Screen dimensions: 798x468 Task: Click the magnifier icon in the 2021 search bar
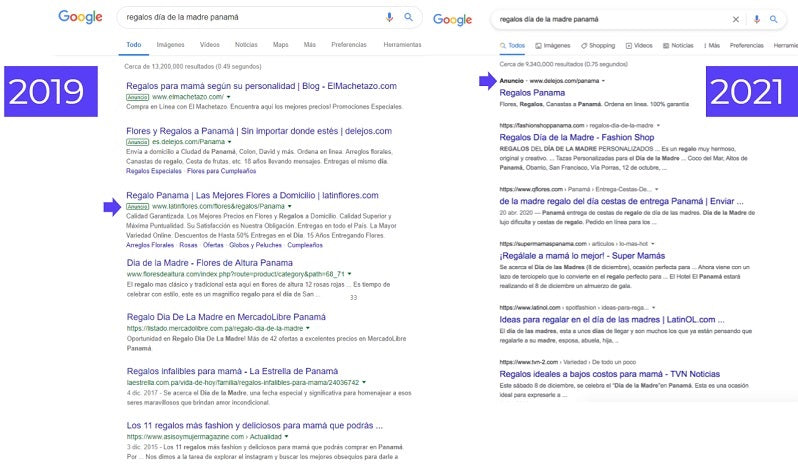(774, 19)
